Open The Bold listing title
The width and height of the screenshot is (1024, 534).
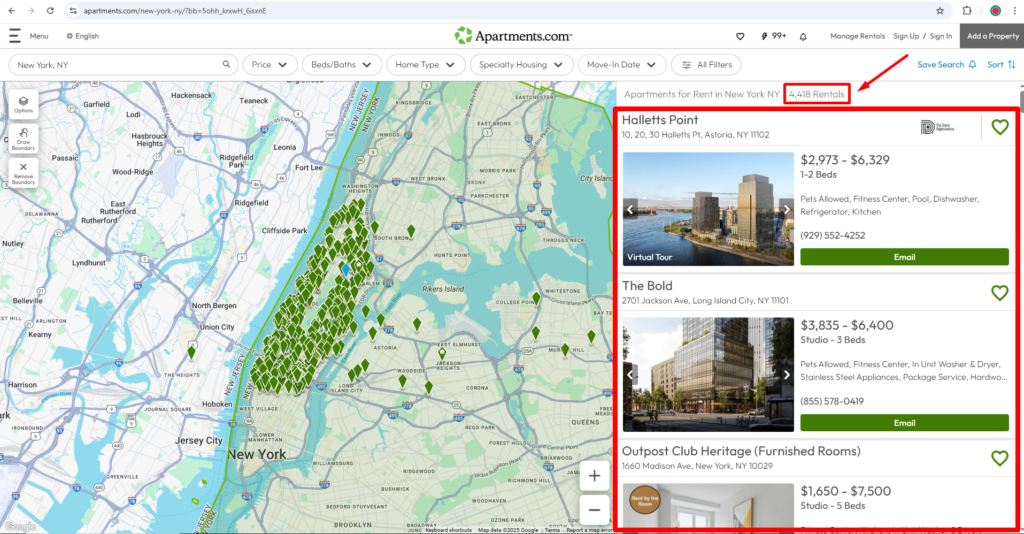tap(647, 286)
